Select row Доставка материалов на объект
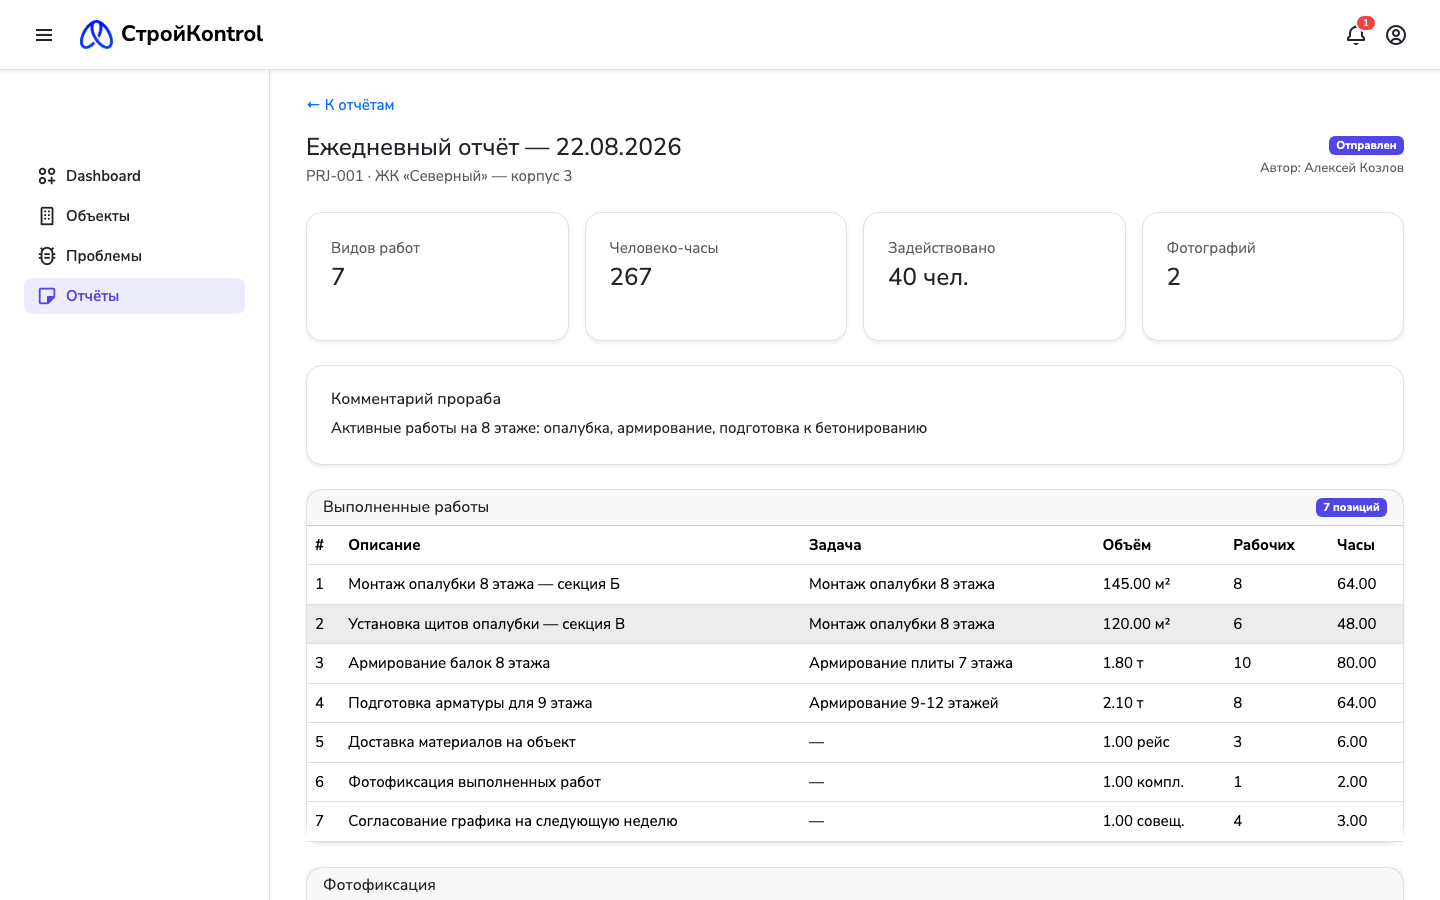This screenshot has width=1440, height=900. coord(855,742)
